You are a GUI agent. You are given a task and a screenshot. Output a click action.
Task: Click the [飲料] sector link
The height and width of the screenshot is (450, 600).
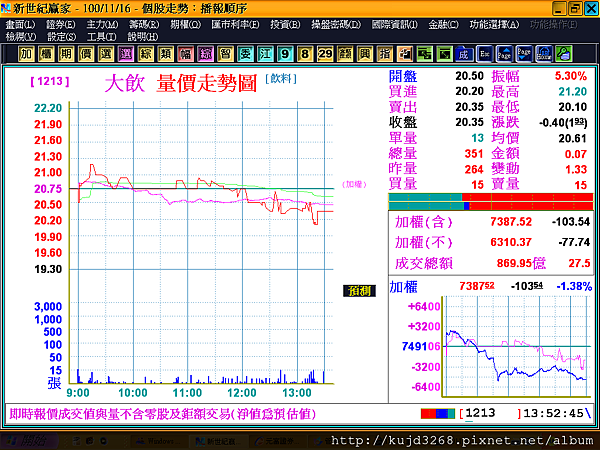coord(281,78)
